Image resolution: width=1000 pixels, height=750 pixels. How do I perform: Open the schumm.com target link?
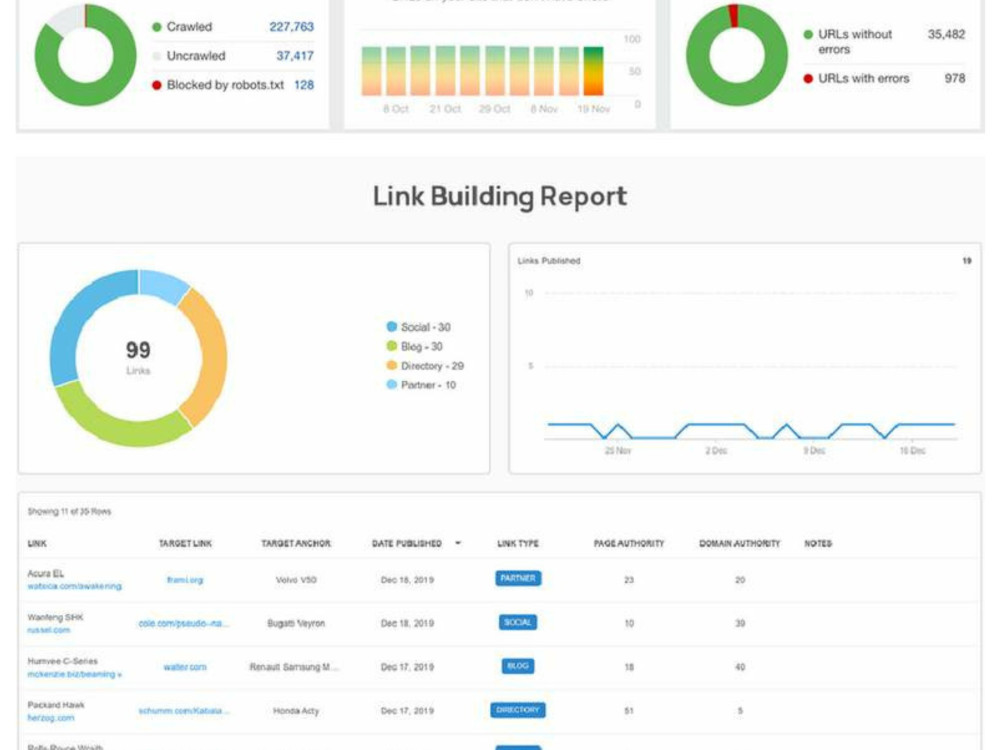point(184,711)
